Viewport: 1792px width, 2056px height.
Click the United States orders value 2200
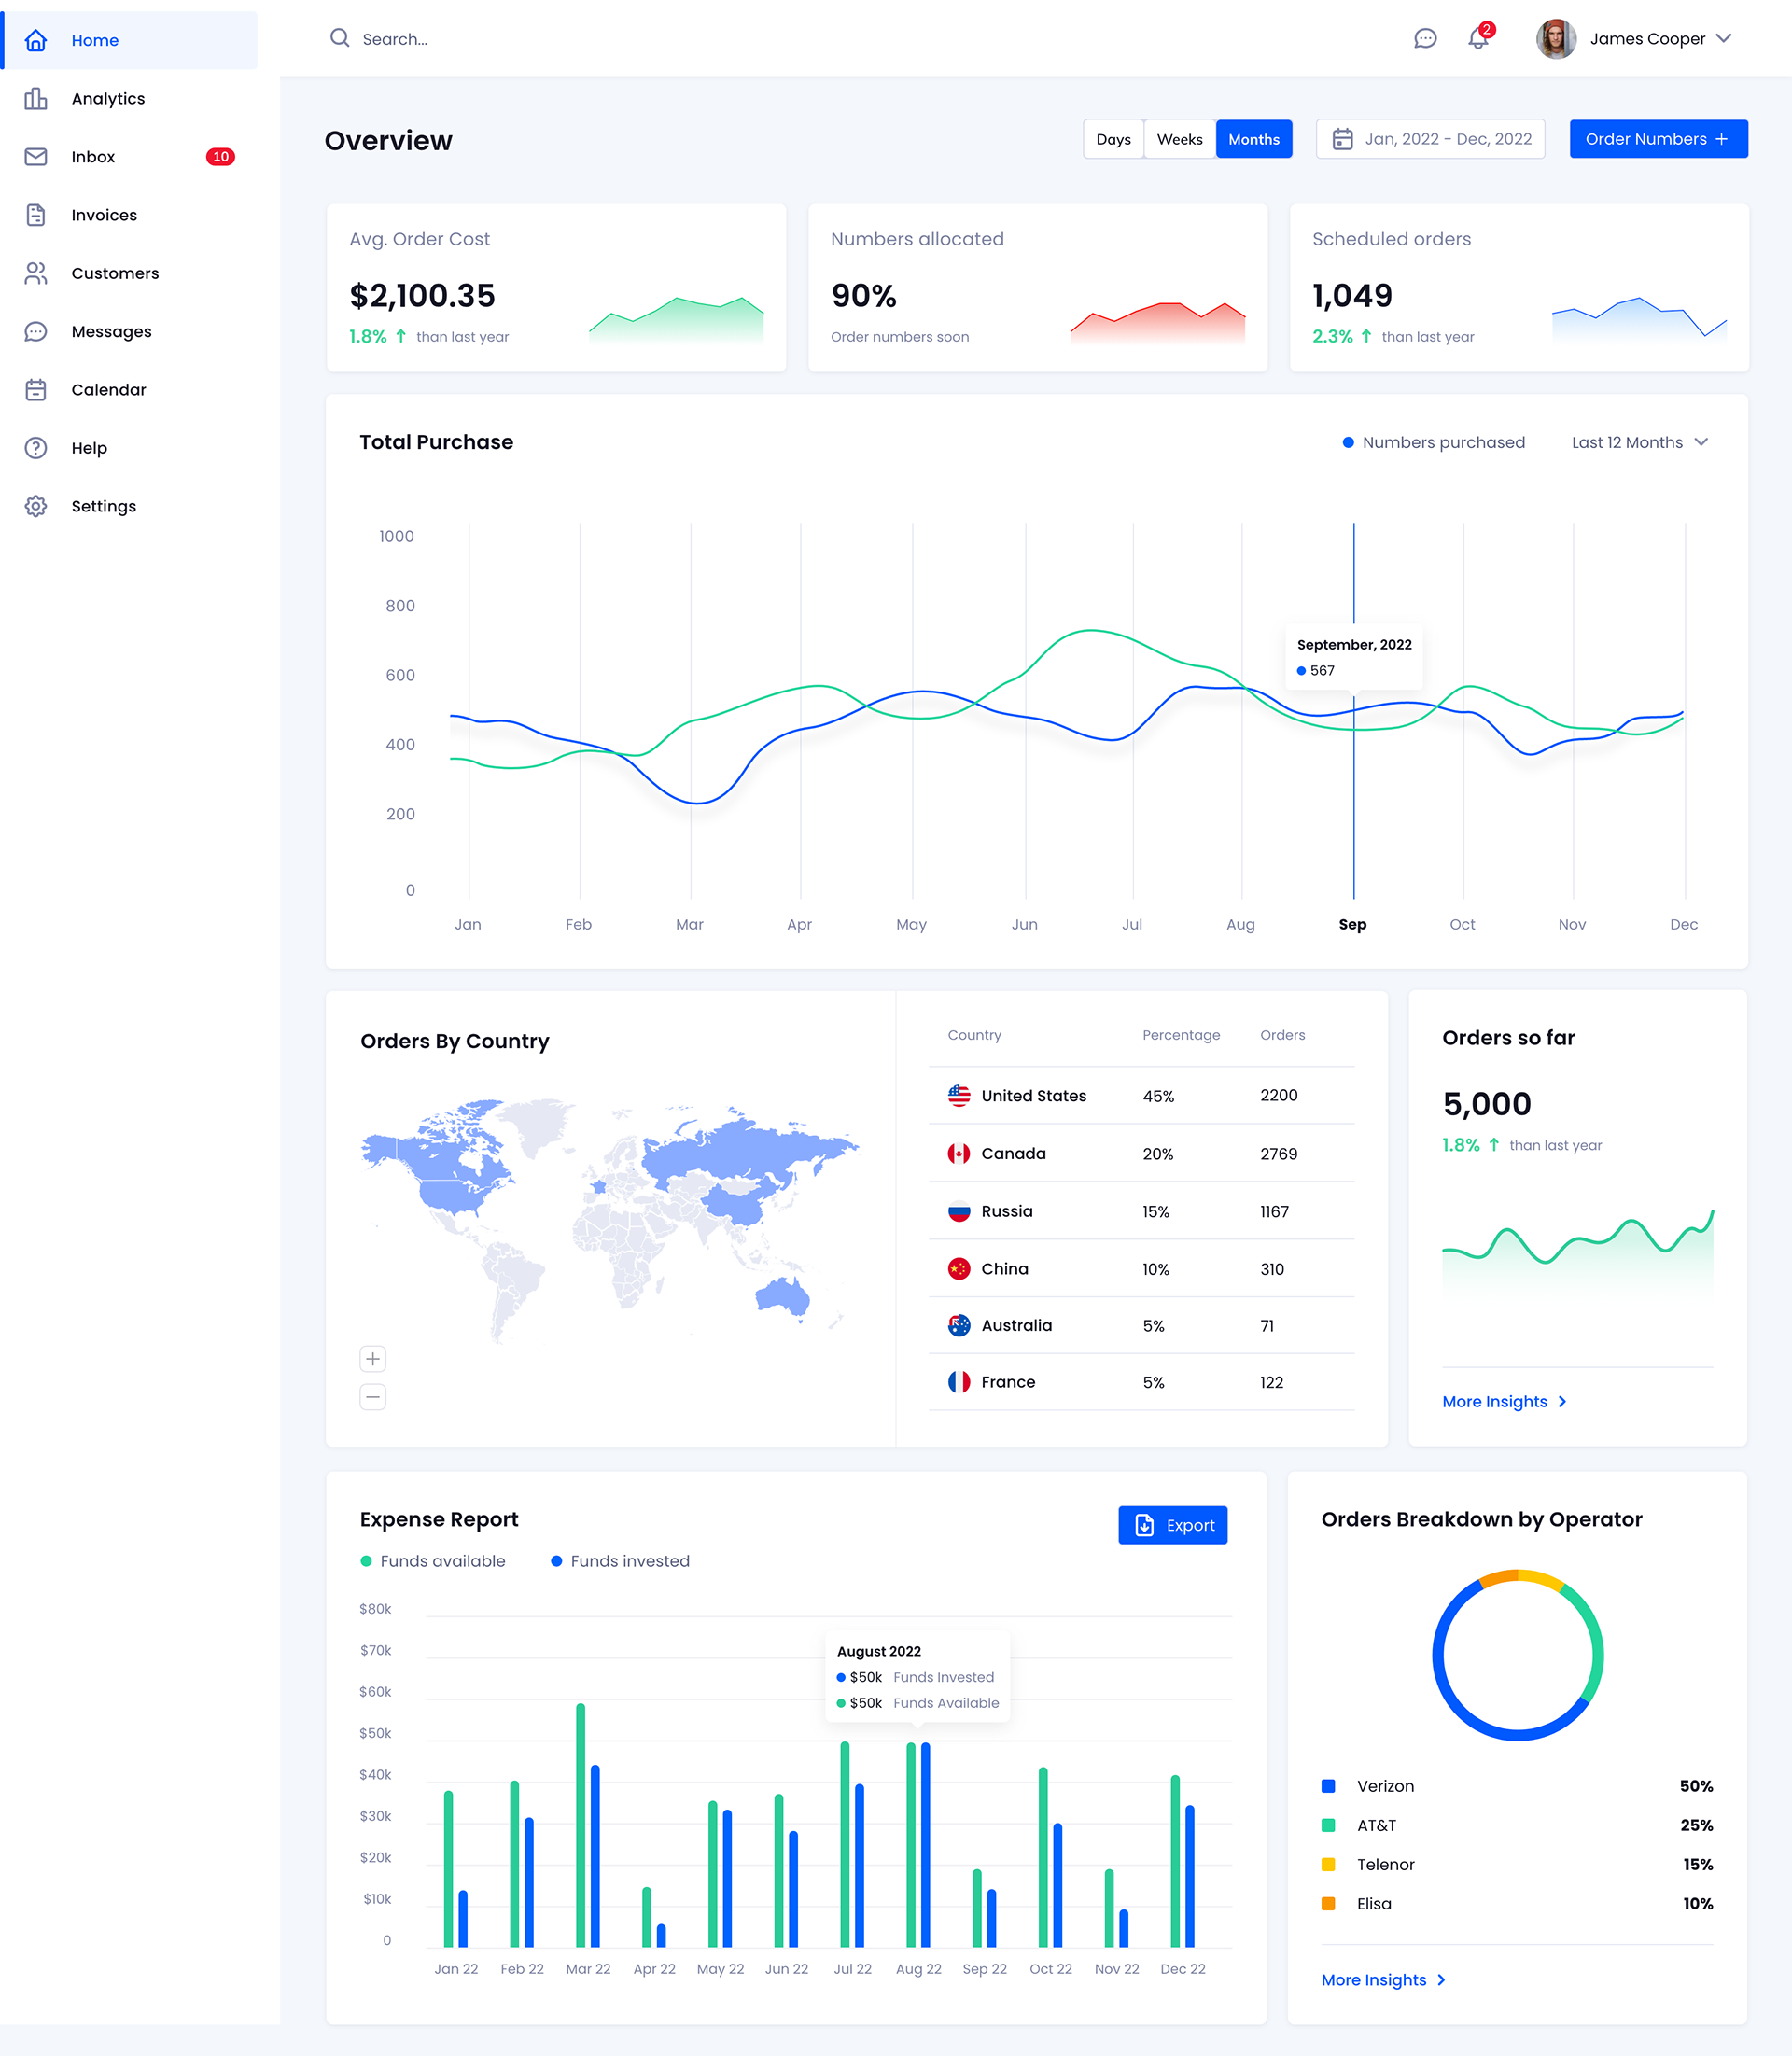1279,1096
